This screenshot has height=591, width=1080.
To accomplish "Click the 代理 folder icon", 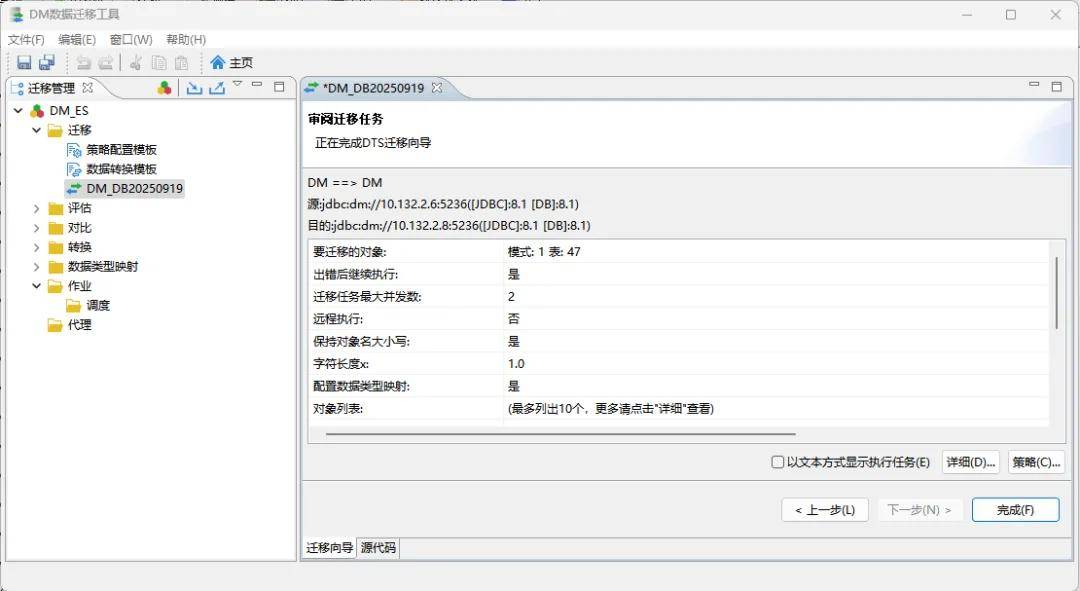I will coord(55,324).
